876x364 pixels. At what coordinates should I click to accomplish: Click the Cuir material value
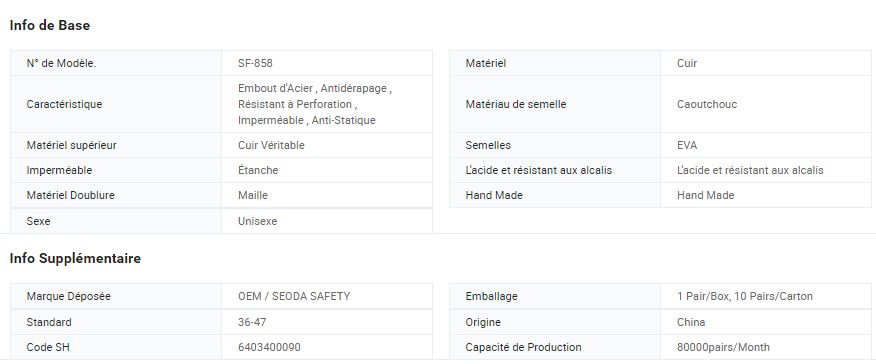point(687,63)
